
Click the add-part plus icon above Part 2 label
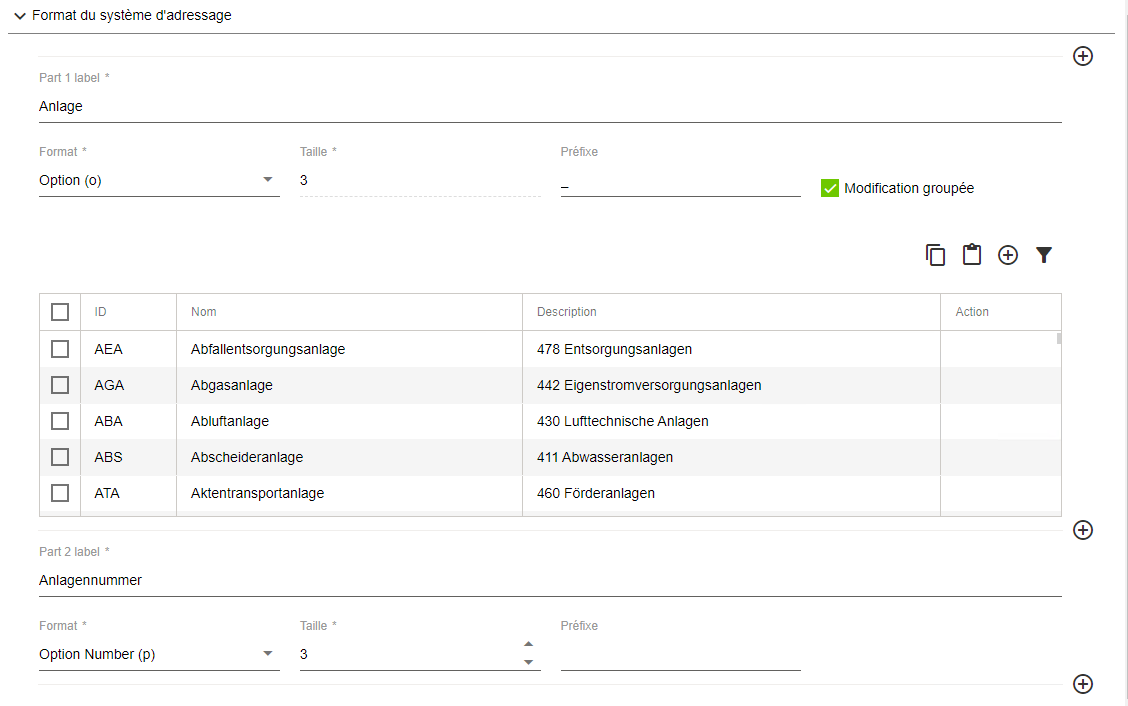pyautogui.click(x=1083, y=530)
